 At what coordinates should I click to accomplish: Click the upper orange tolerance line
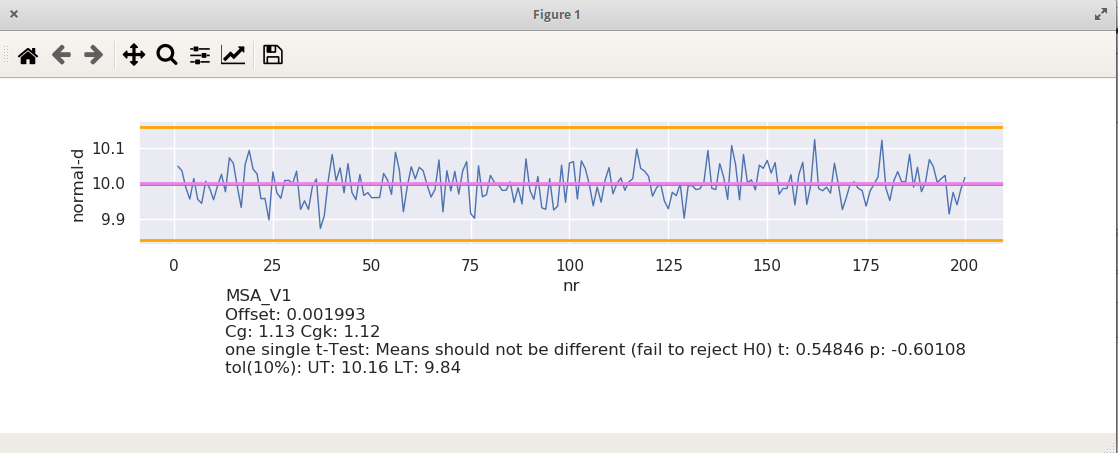pos(571,128)
